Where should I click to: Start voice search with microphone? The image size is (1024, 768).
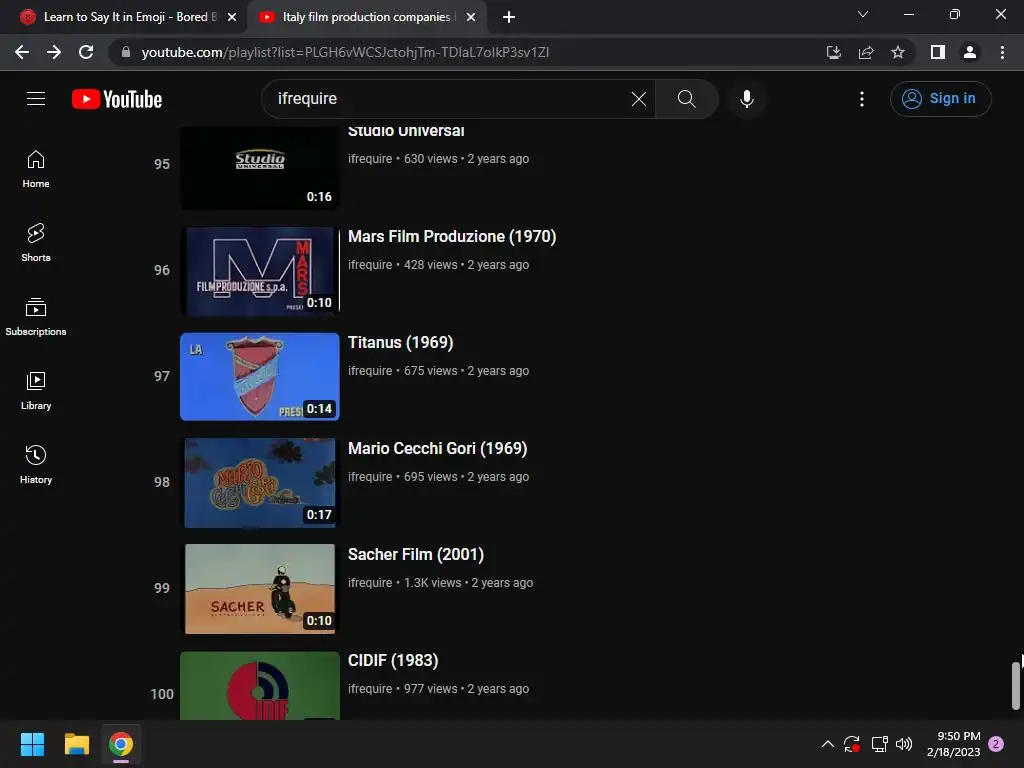pyautogui.click(x=747, y=99)
